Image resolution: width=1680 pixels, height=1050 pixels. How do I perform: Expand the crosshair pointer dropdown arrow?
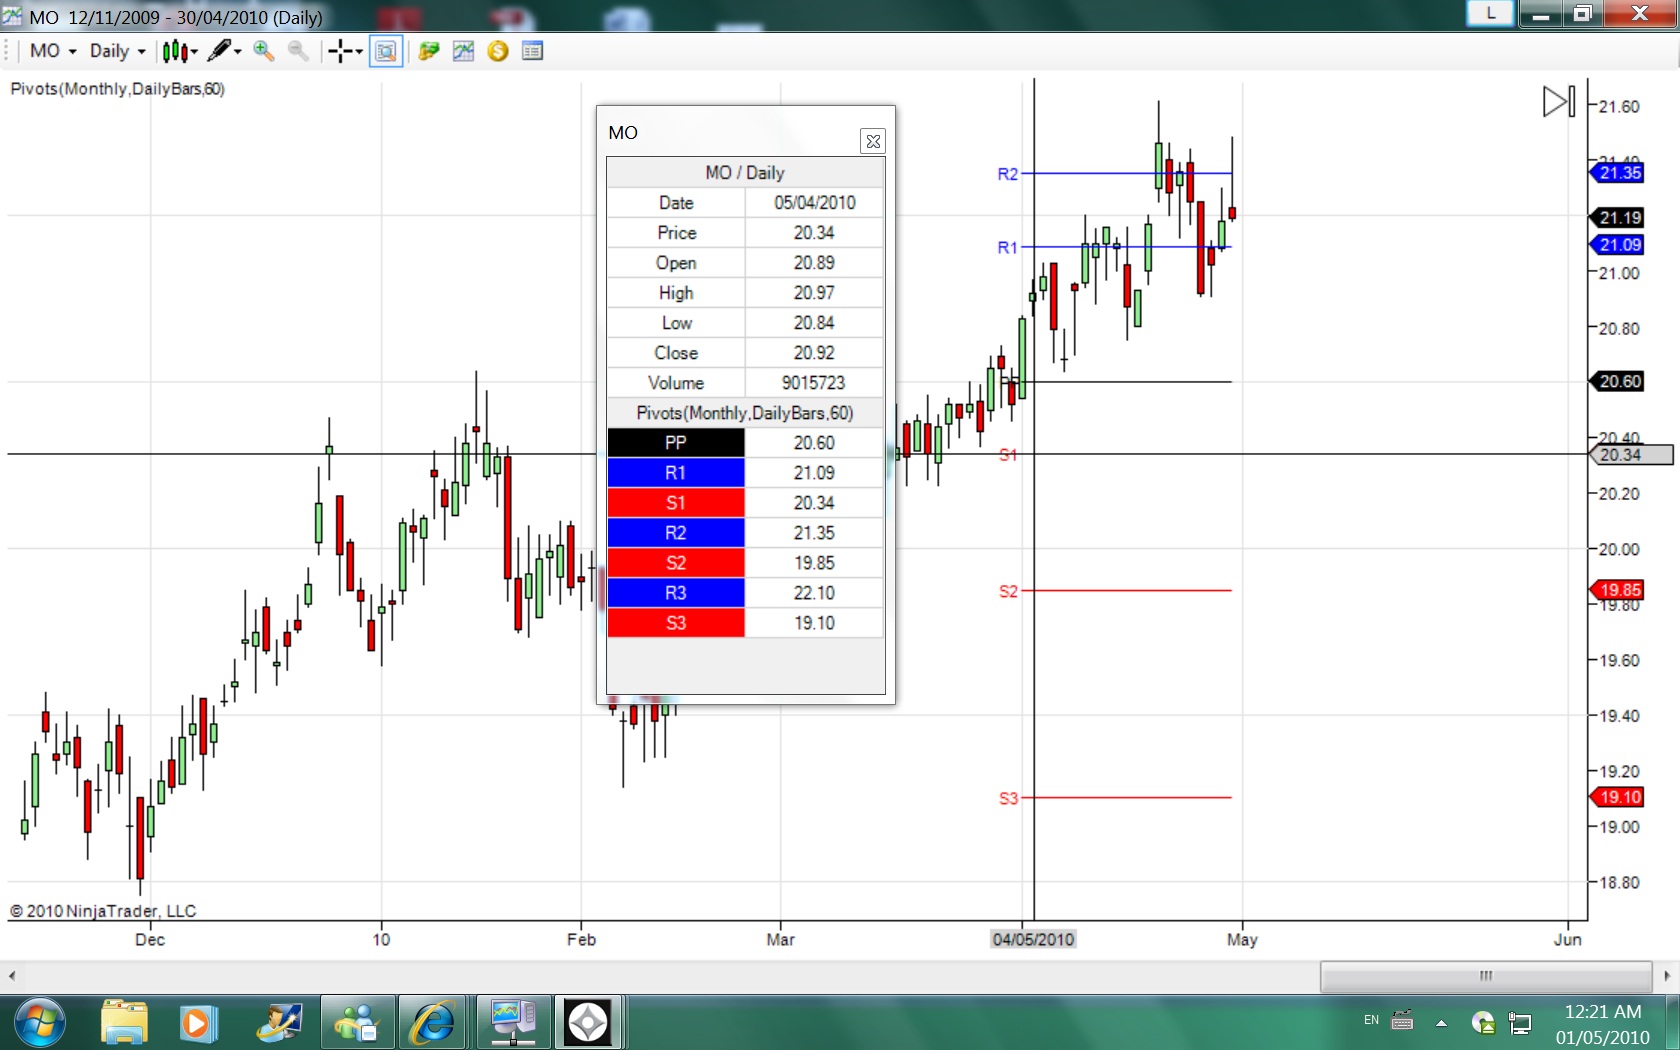(x=358, y=51)
